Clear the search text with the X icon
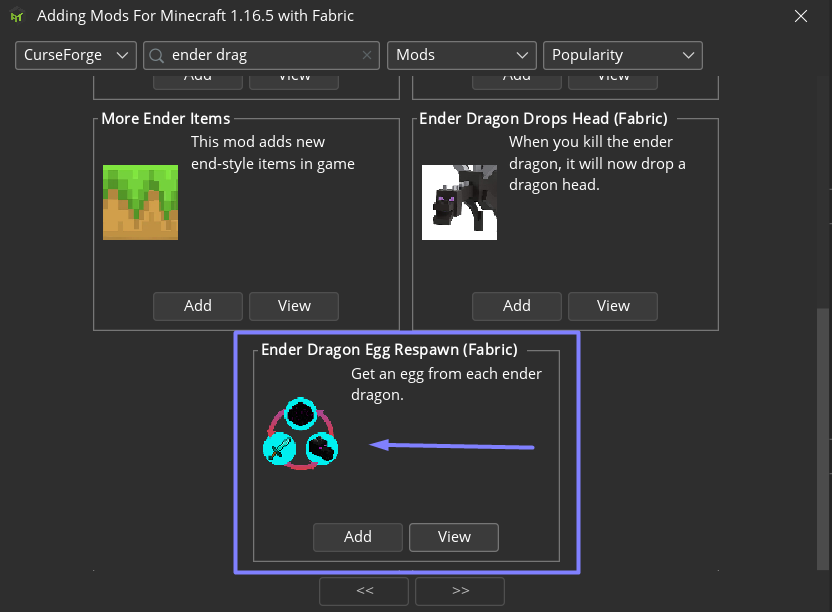The height and width of the screenshot is (612, 832). tap(367, 55)
